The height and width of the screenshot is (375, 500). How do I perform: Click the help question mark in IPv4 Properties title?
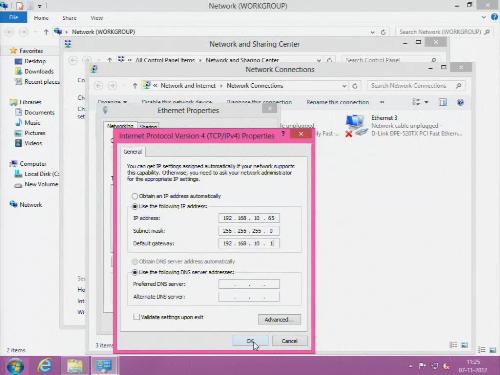point(283,134)
